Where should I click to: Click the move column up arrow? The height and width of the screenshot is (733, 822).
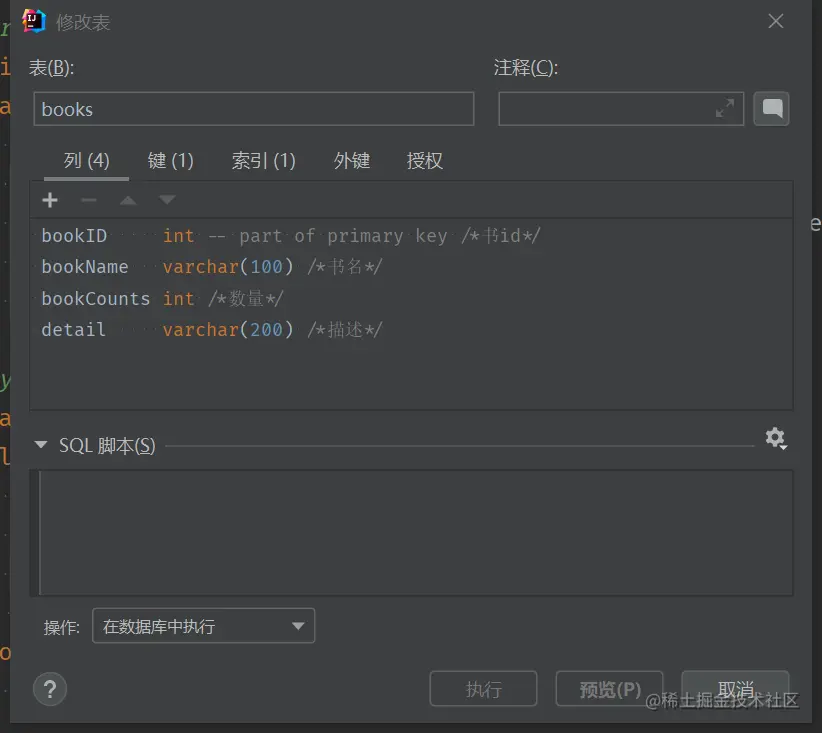click(128, 200)
